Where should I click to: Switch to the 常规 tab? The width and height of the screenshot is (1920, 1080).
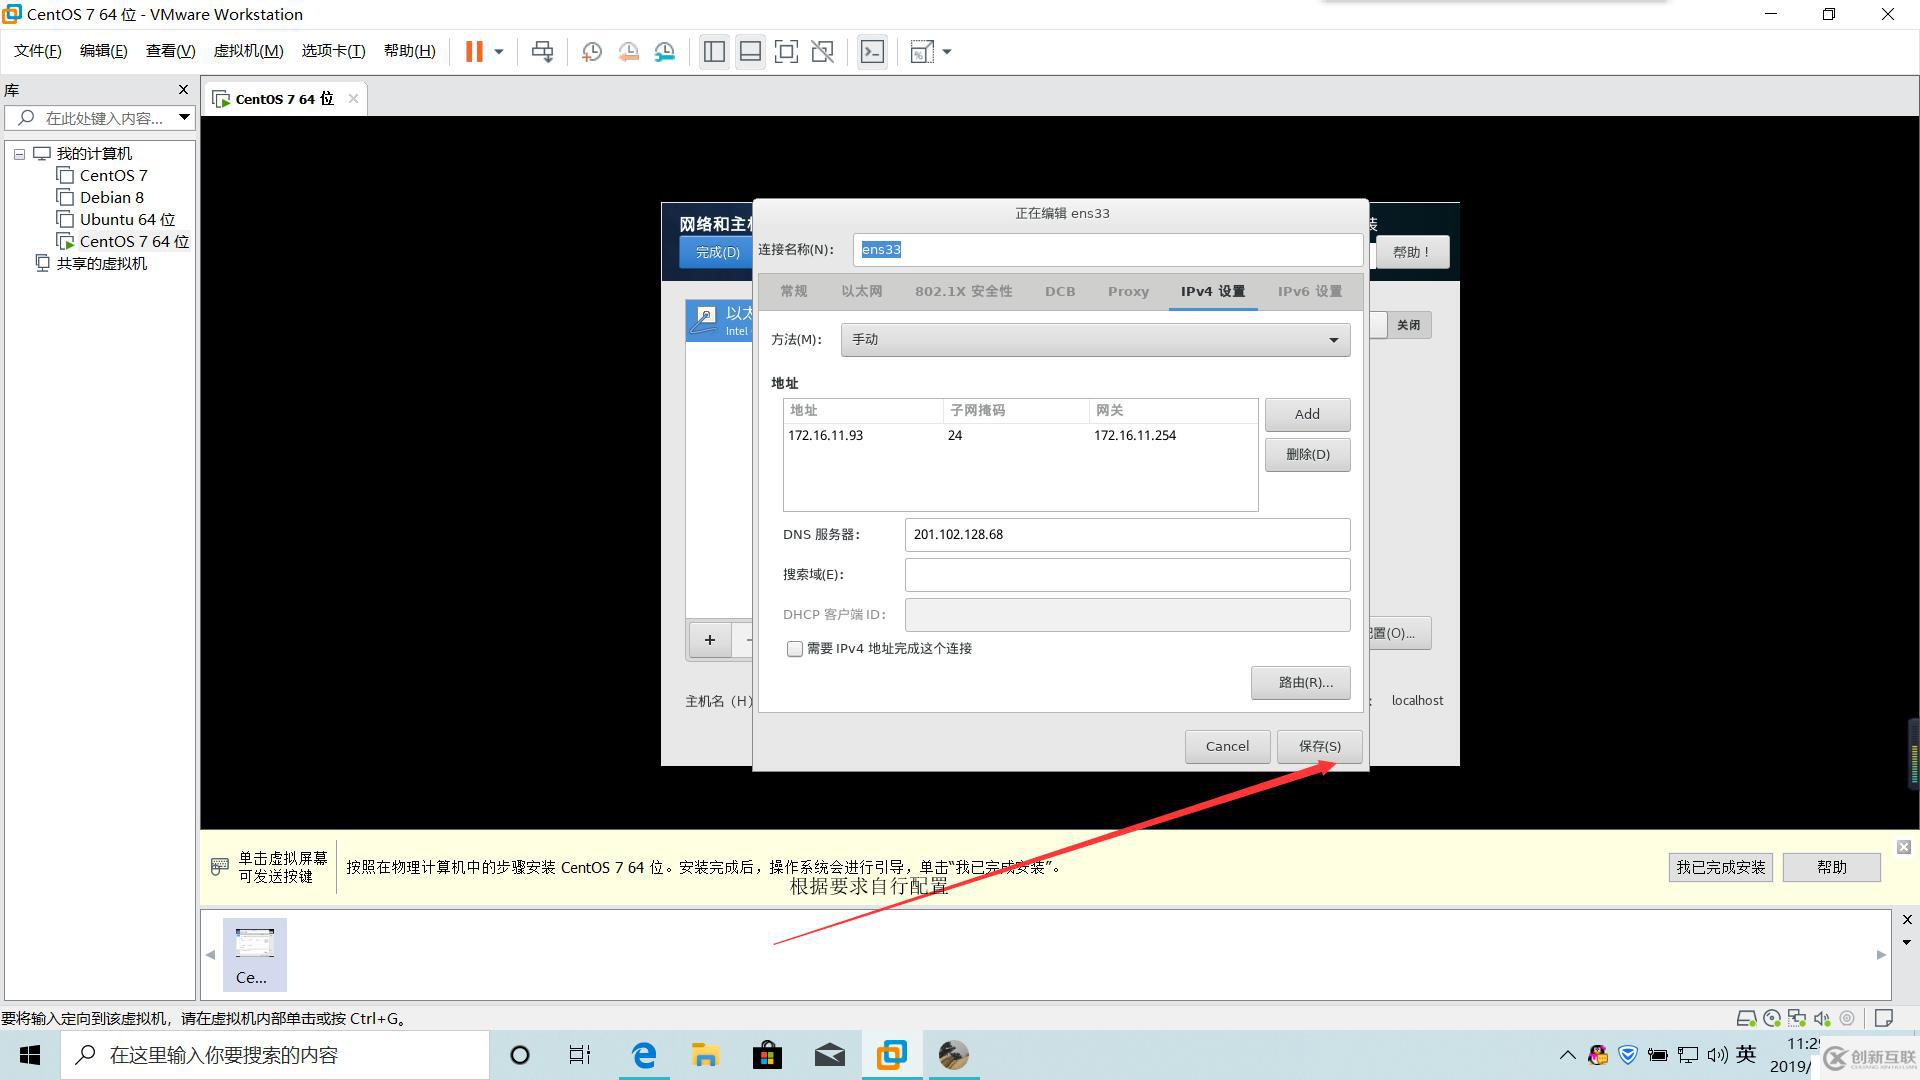coord(793,291)
